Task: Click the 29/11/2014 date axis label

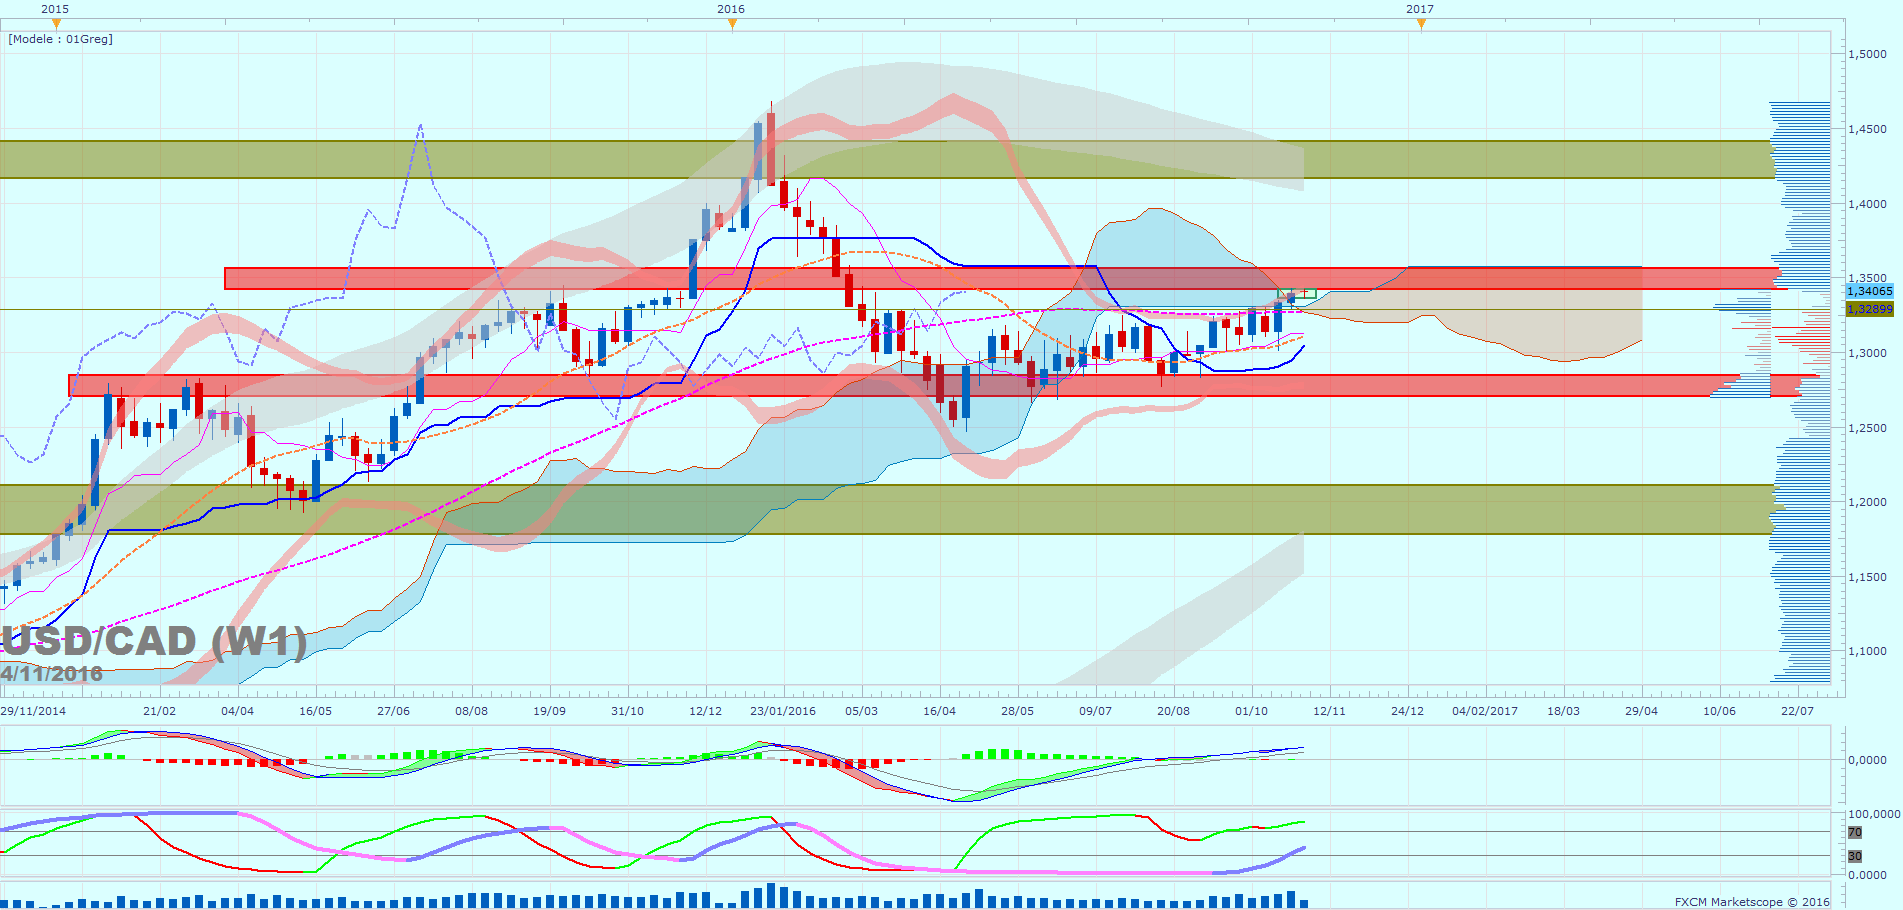Action: 33,711
